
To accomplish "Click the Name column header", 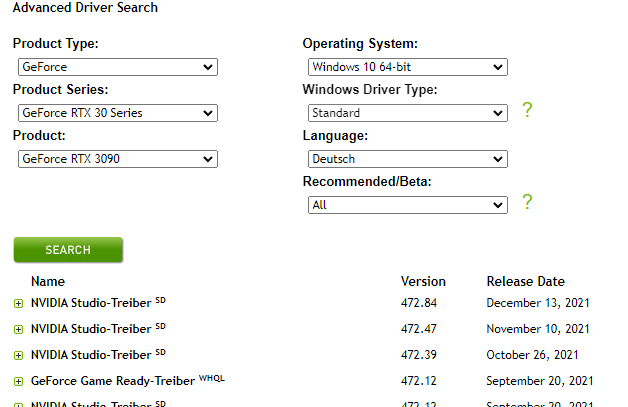I will click(48, 281).
